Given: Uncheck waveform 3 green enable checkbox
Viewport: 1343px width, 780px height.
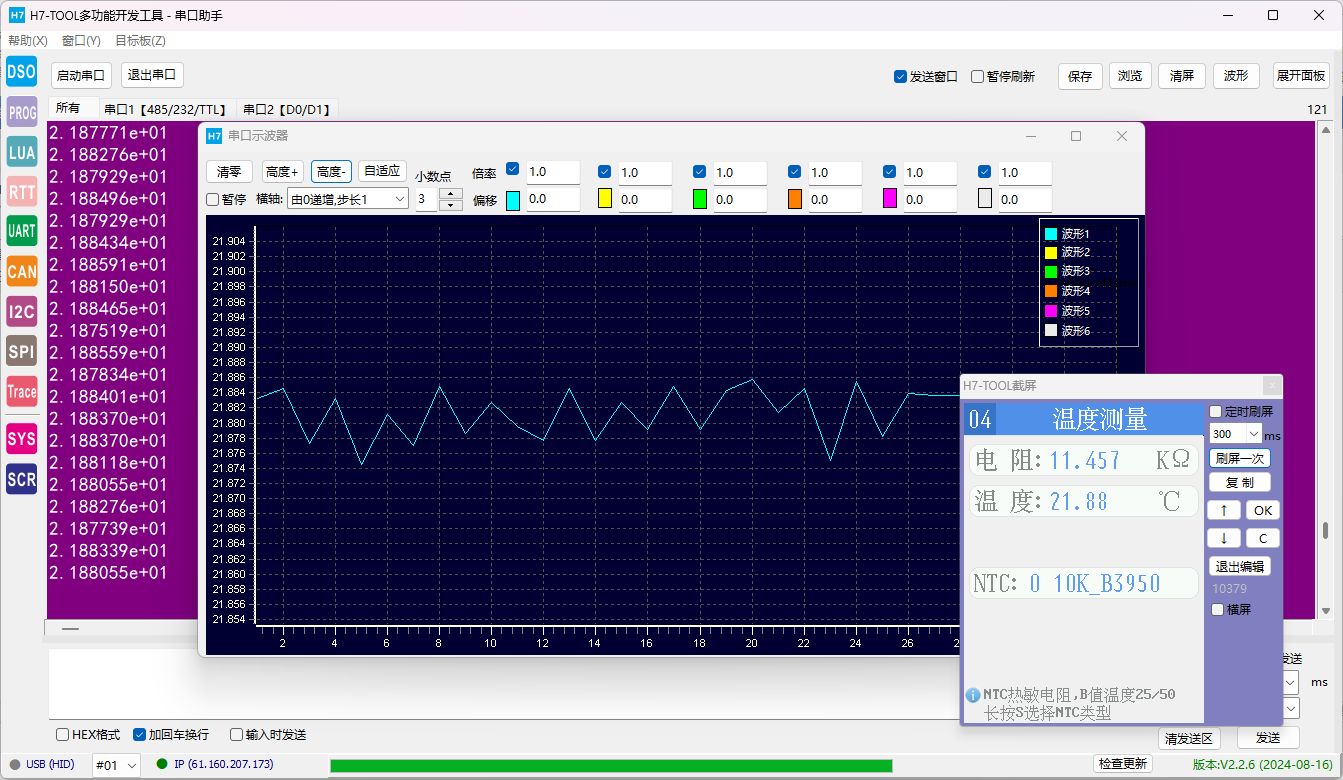Looking at the screenshot, I should point(699,171).
